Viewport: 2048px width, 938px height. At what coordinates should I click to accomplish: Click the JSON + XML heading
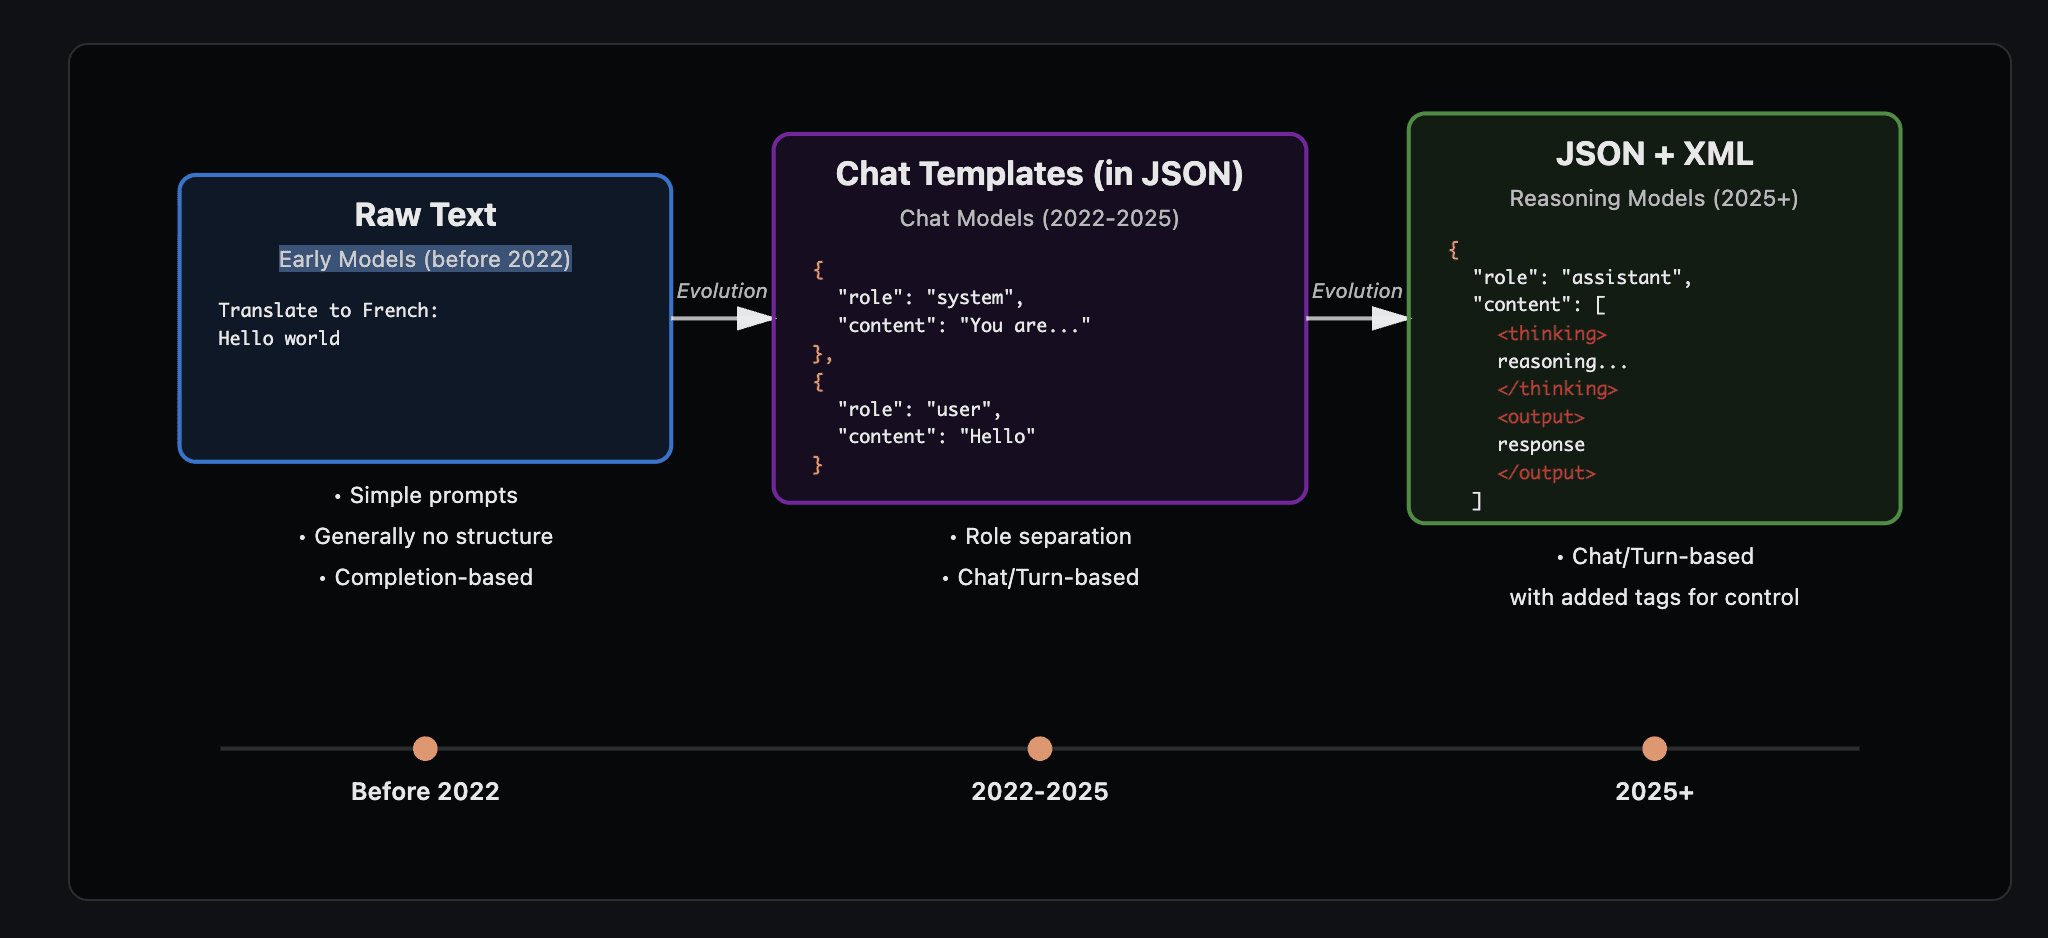pyautogui.click(x=1654, y=154)
